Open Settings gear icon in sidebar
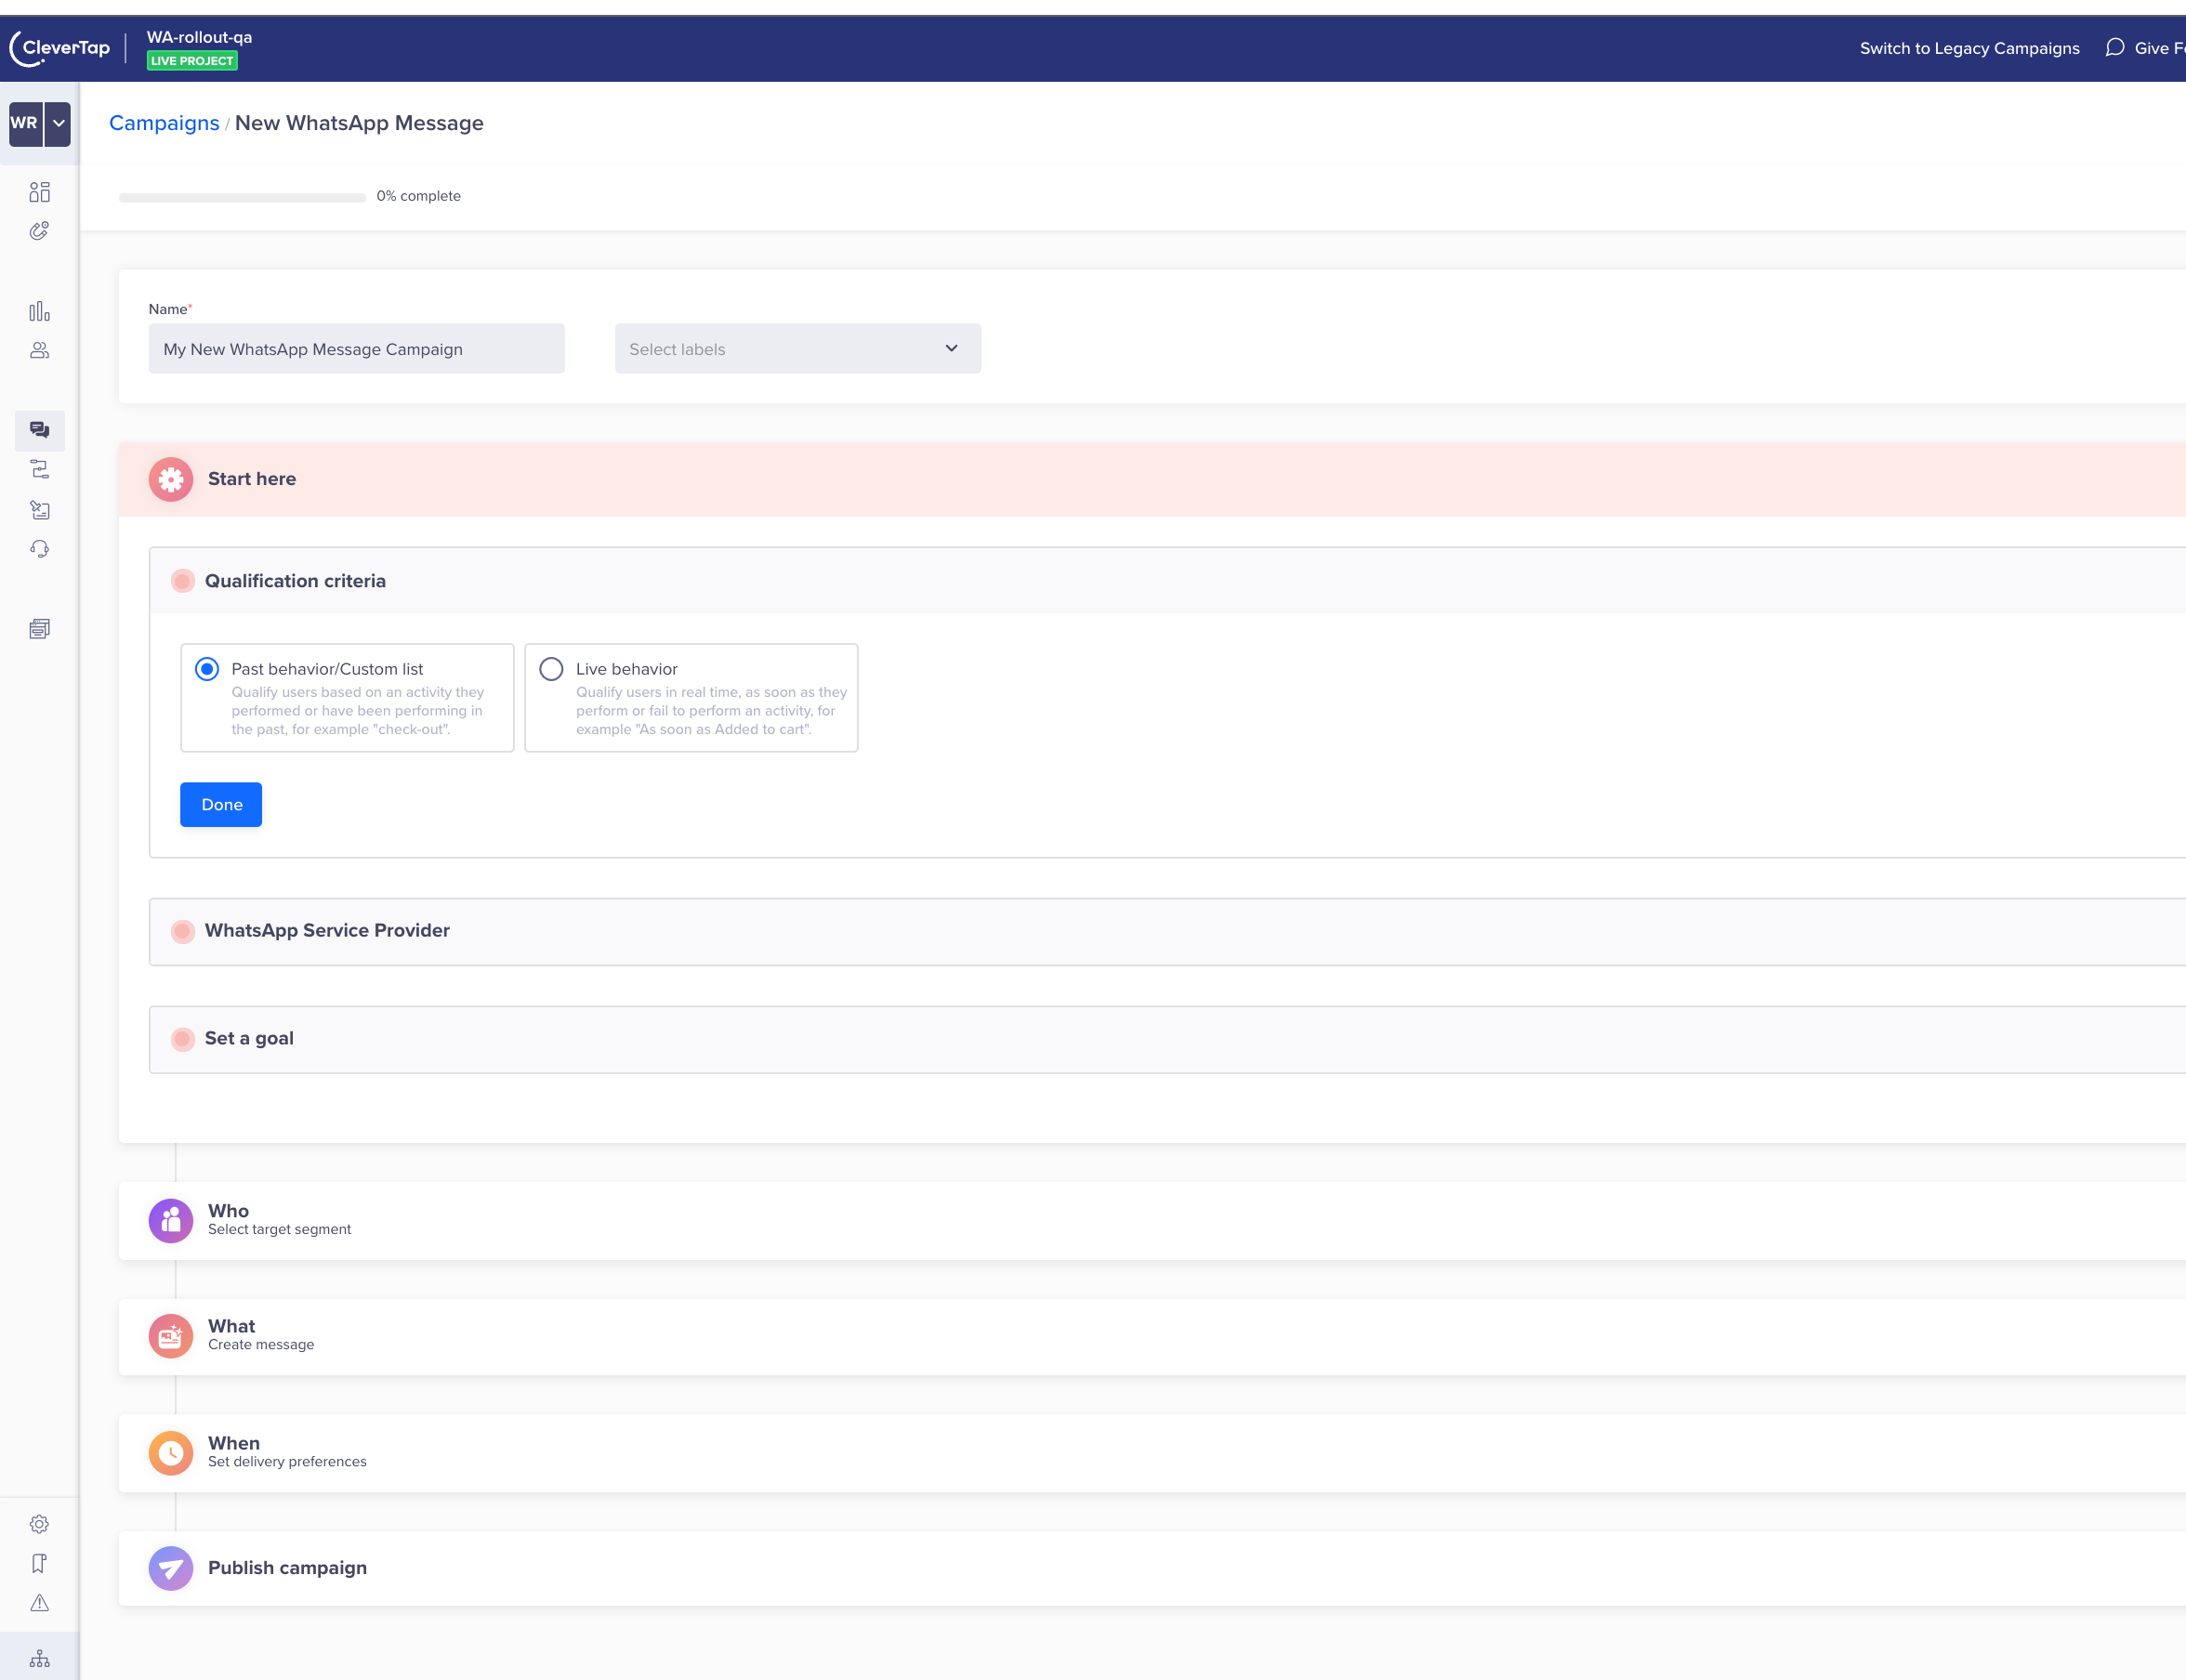2186x1680 pixels. click(39, 1524)
